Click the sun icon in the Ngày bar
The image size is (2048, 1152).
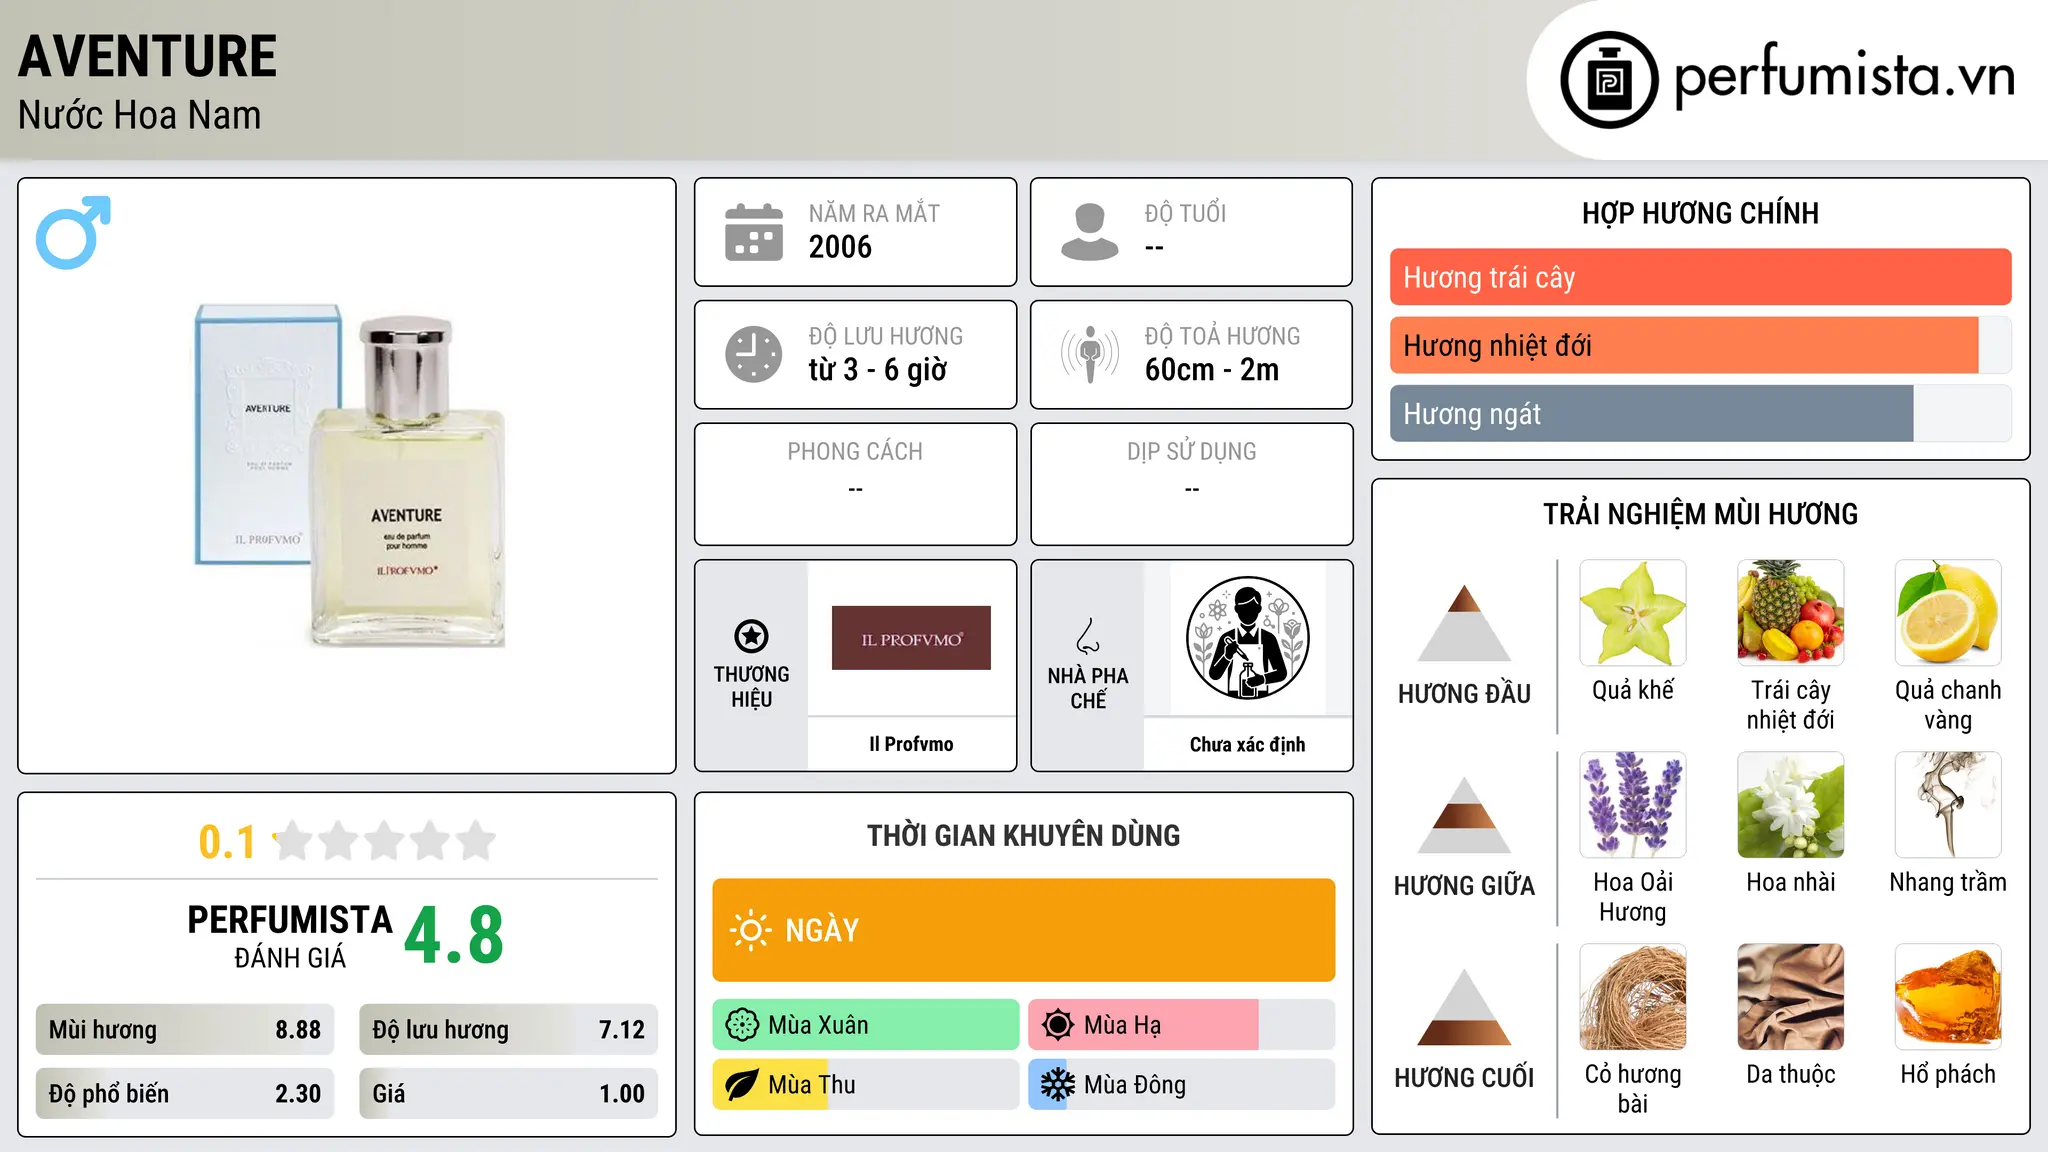tap(750, 930)
